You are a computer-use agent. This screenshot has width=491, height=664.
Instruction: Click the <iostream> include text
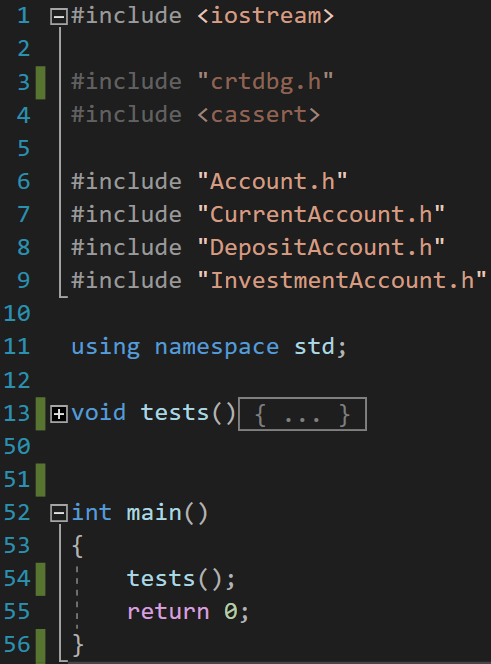point(266,16)
